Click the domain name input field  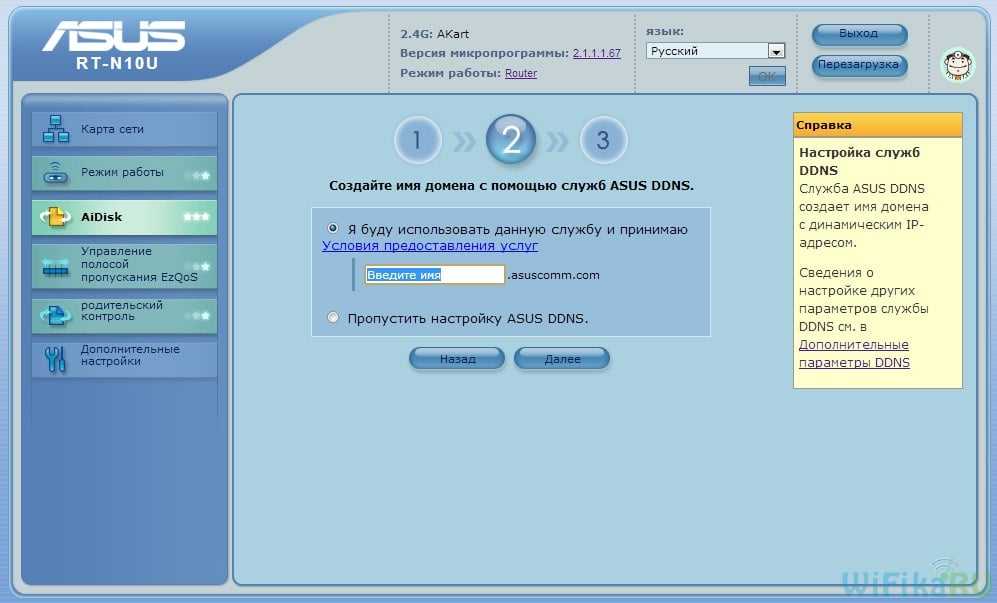click(x=435, y=275)
